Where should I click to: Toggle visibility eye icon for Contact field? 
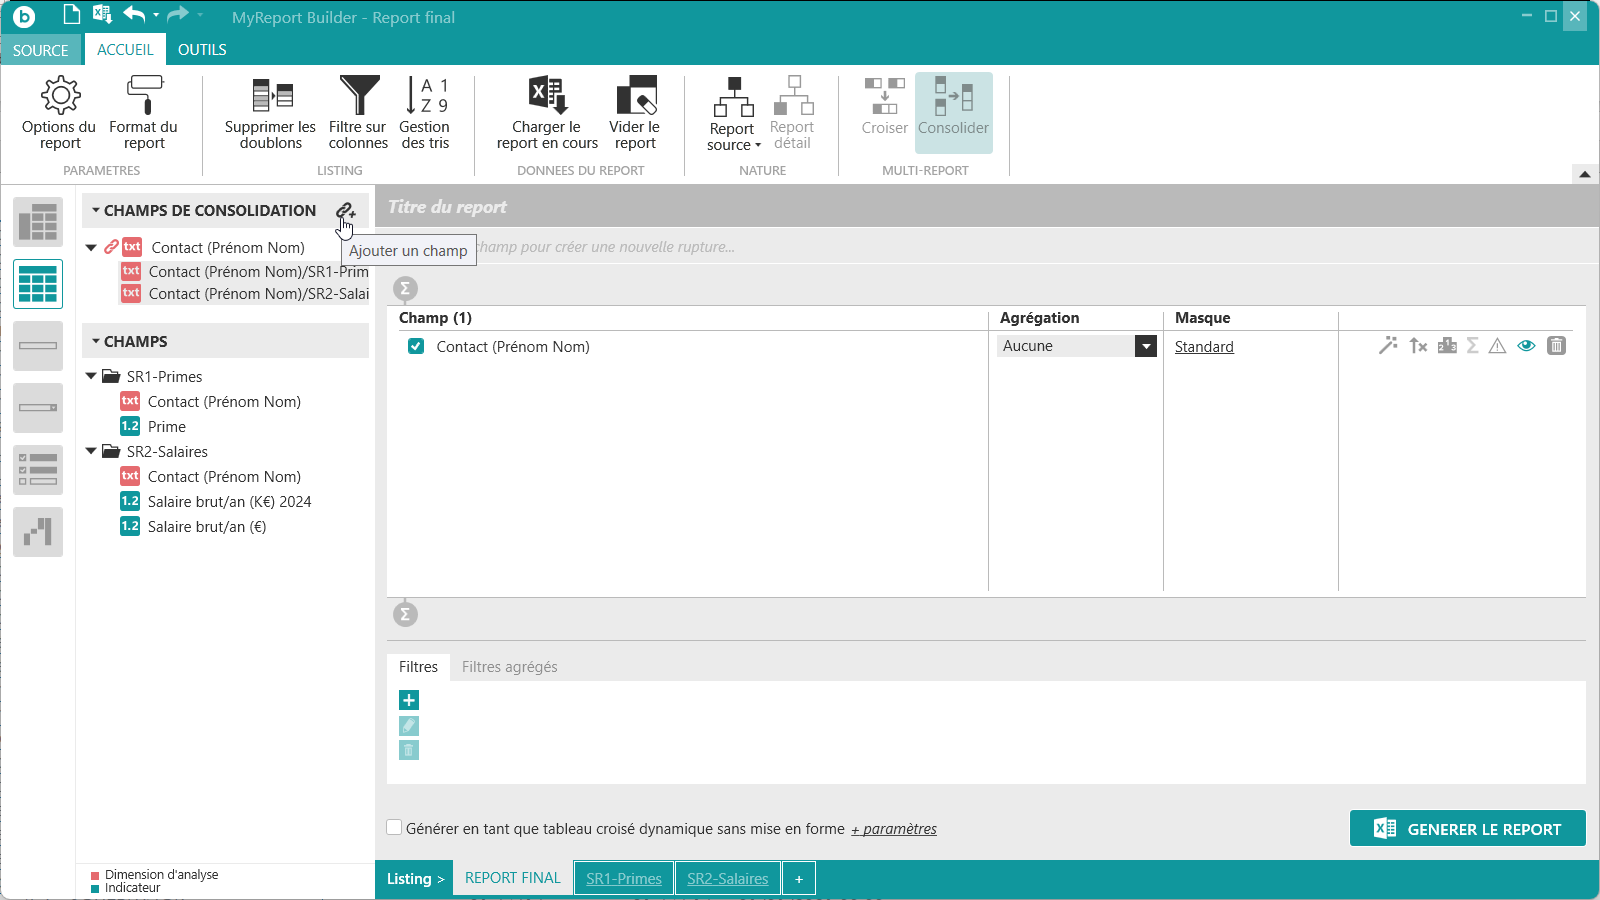point(1526,346)
